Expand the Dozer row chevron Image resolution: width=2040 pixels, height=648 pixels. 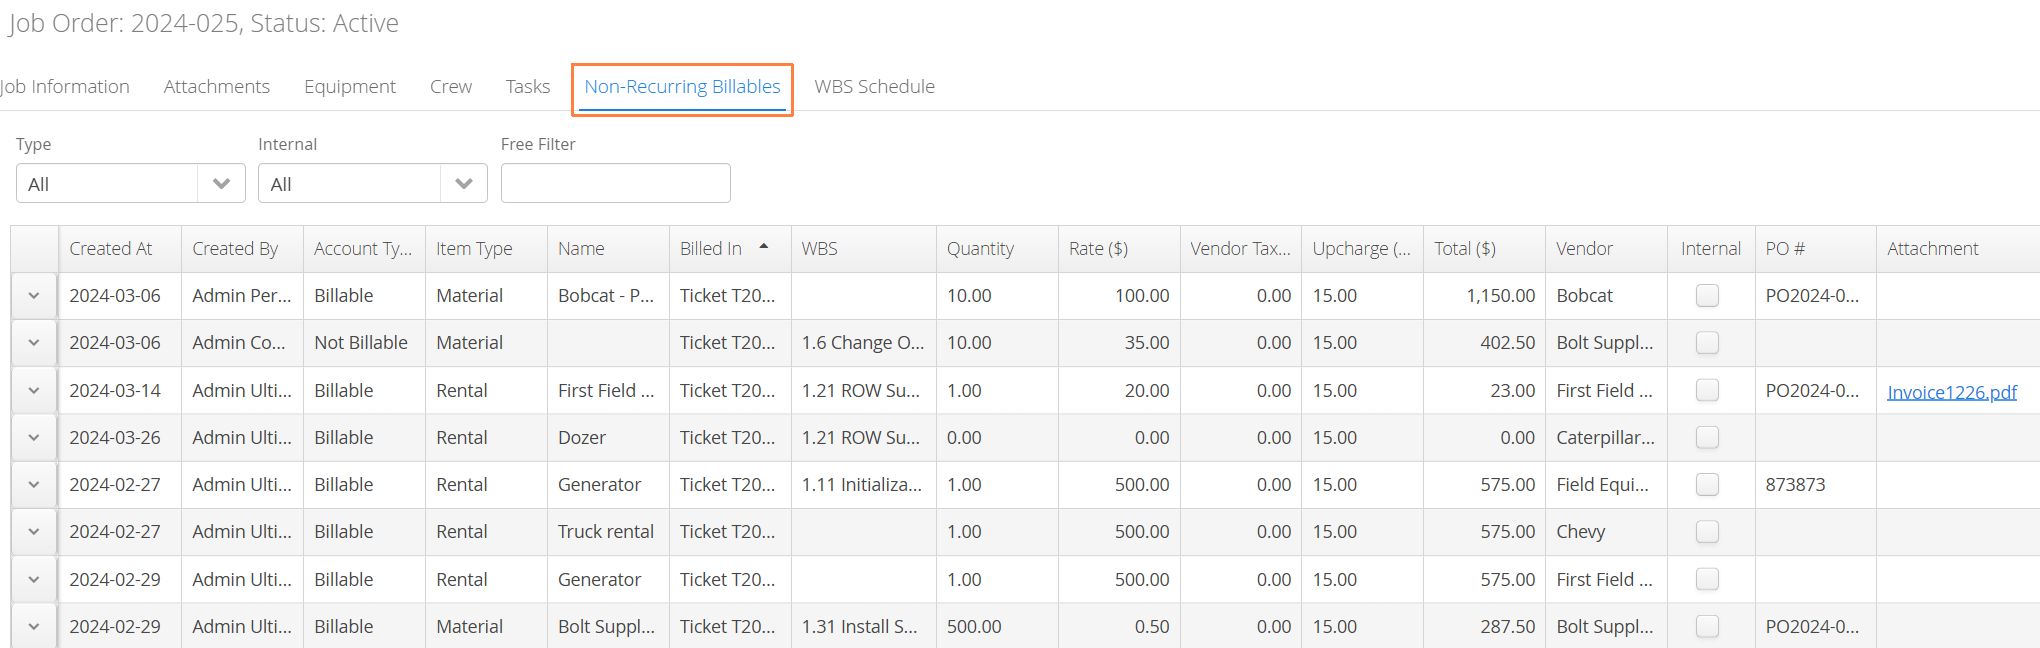34,437
